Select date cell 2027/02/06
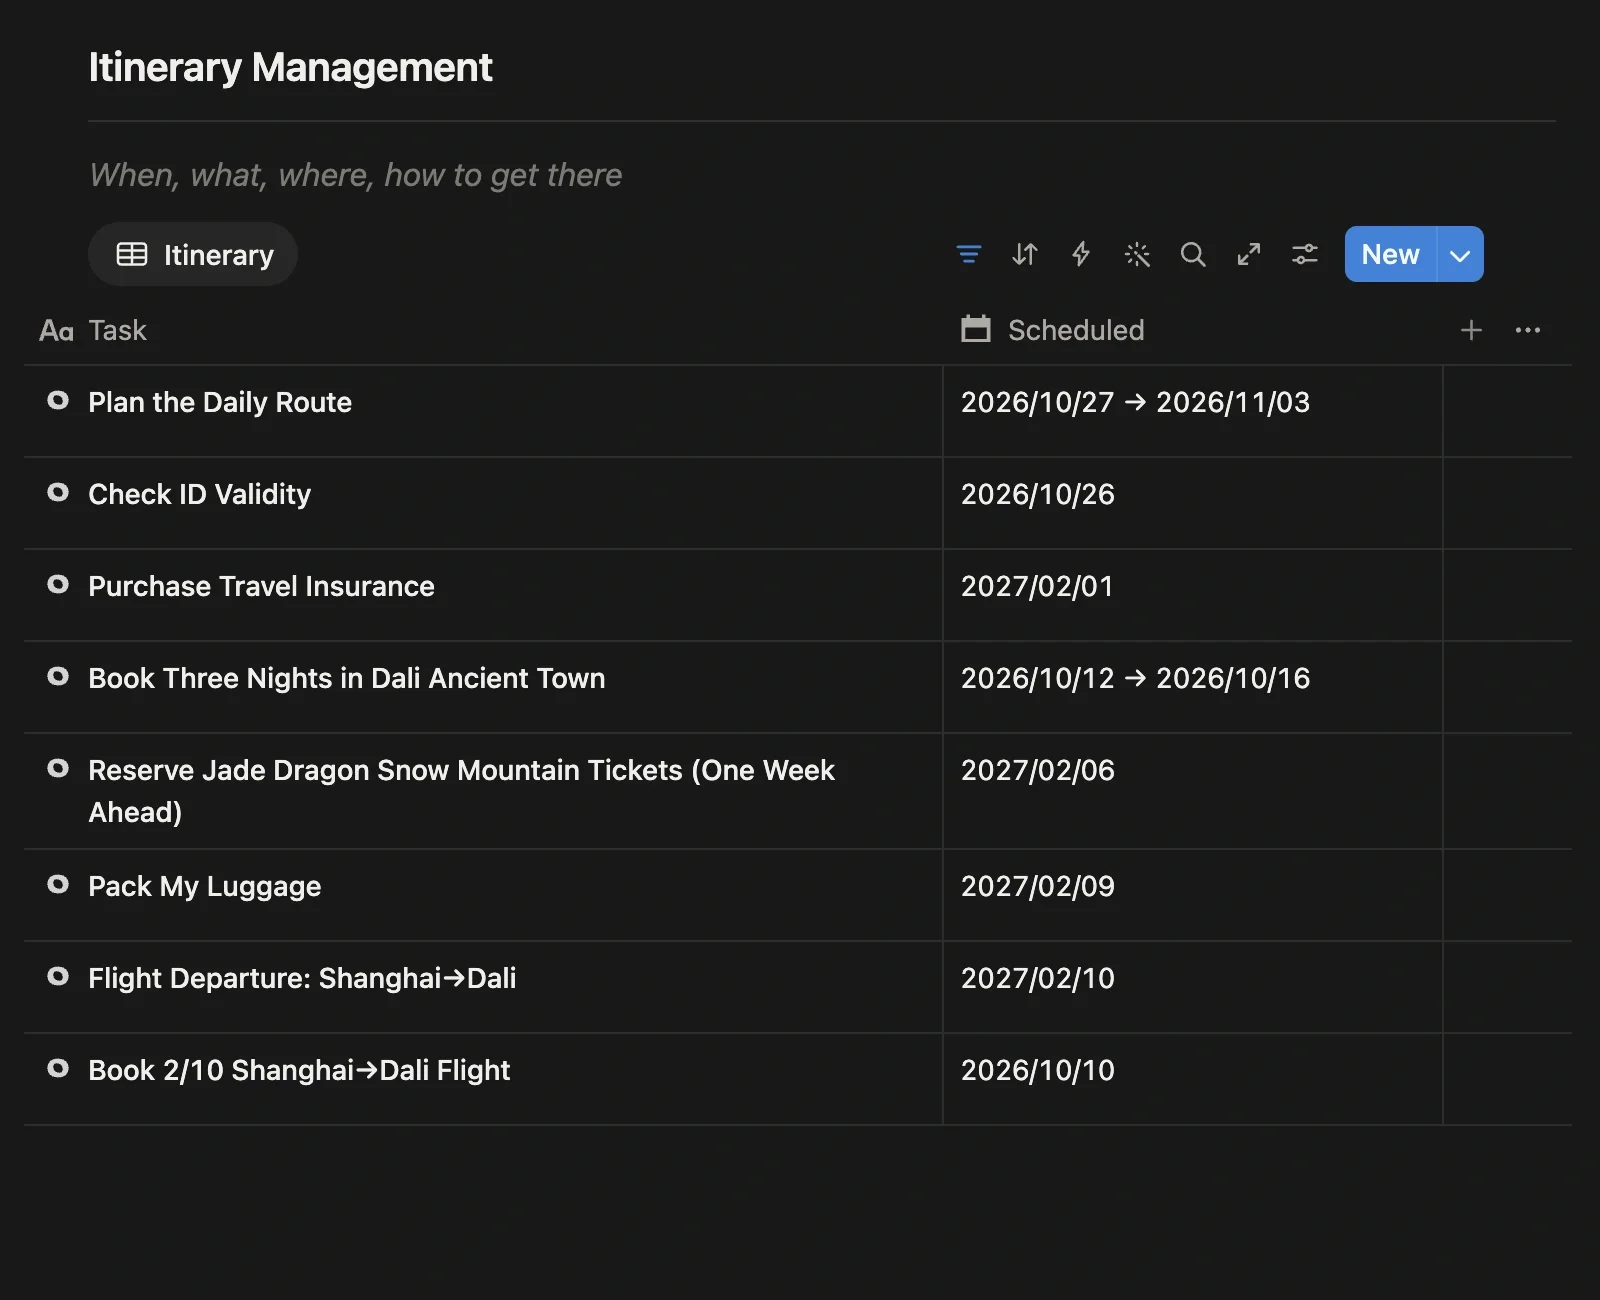Screen dimensions: 1600x1300 click(x=1193, y=791)
